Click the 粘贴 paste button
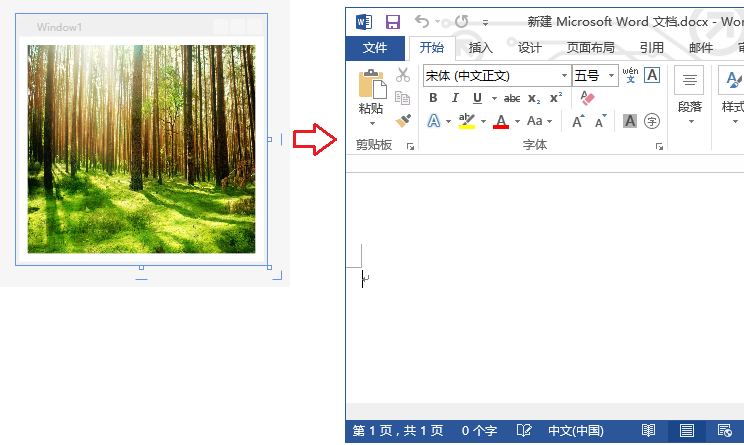 (x=371, y=90)
